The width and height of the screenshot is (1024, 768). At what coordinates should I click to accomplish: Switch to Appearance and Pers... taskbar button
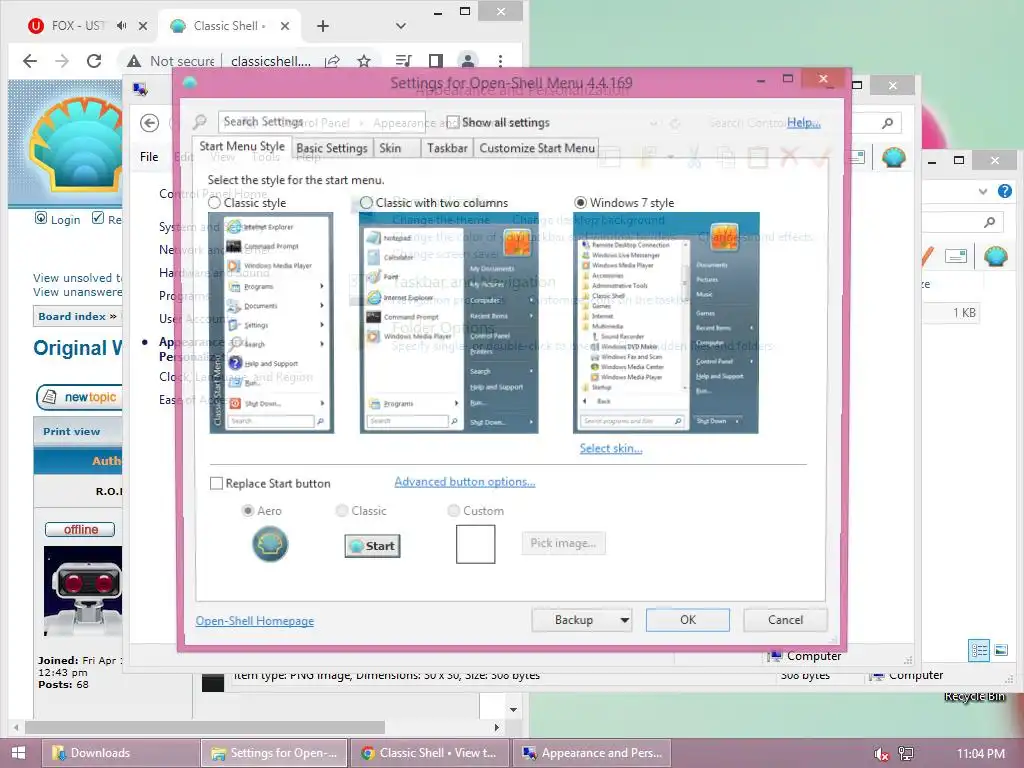pos(594,753)
